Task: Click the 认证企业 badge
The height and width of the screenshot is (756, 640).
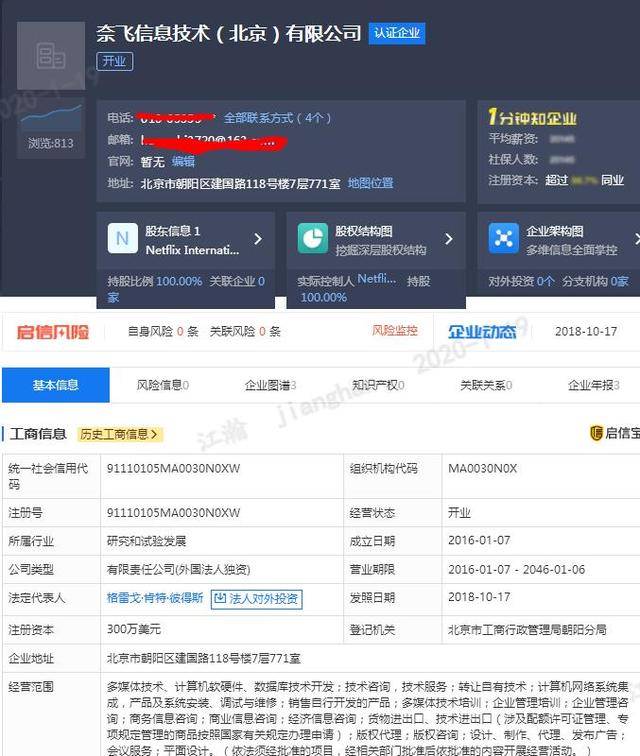Action: pyautogui.click(x=397, y=33)
